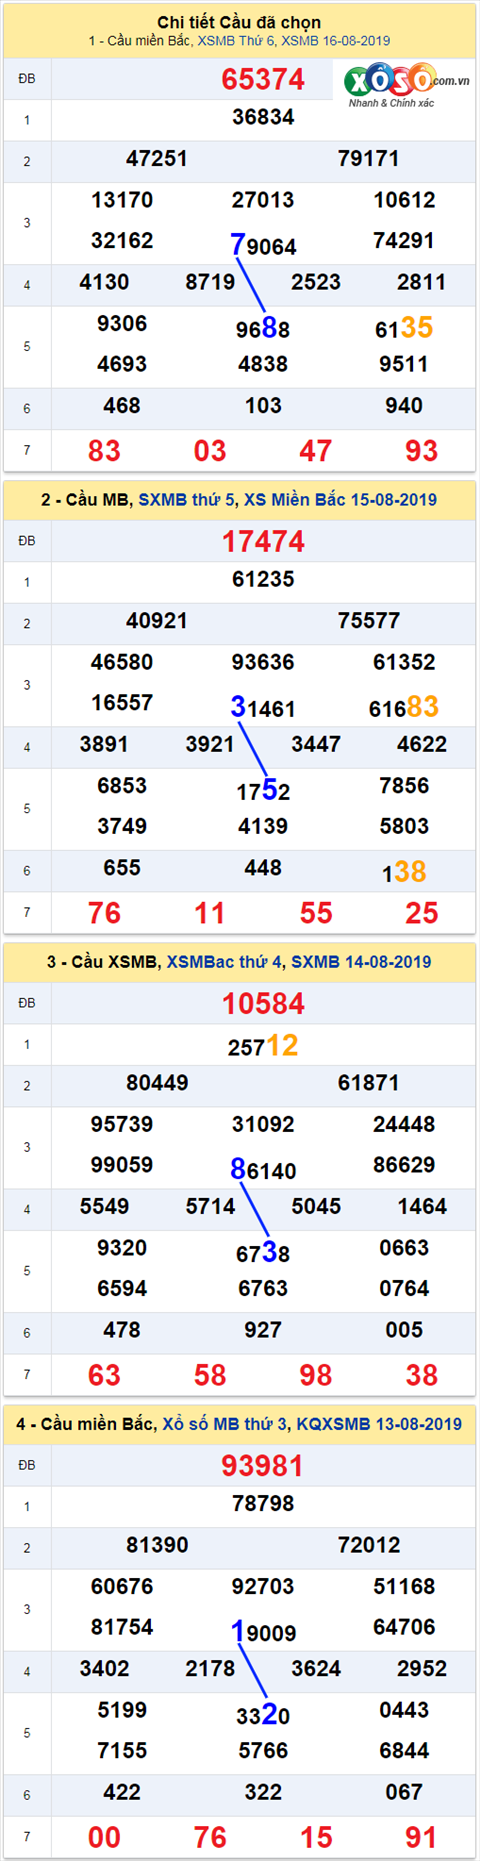This screenshot has width=480, height=1861.
Task: Follow the XSMBac thứ 4 link
Action: (x=224, y=962)
